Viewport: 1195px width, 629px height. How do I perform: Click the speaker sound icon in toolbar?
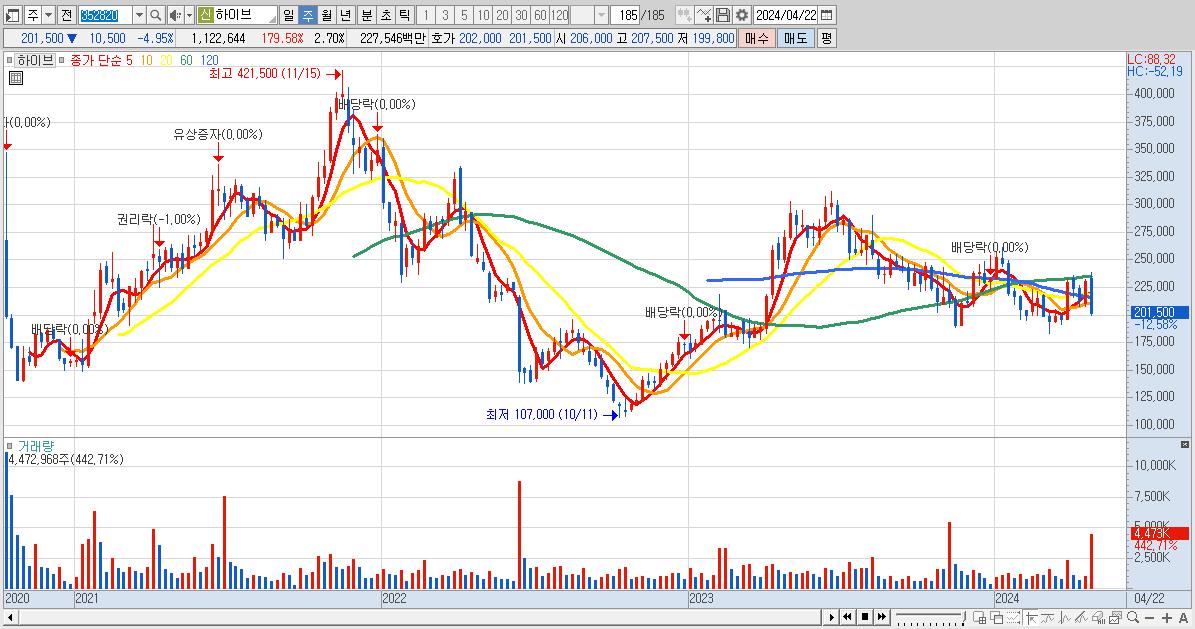(175, 14)
